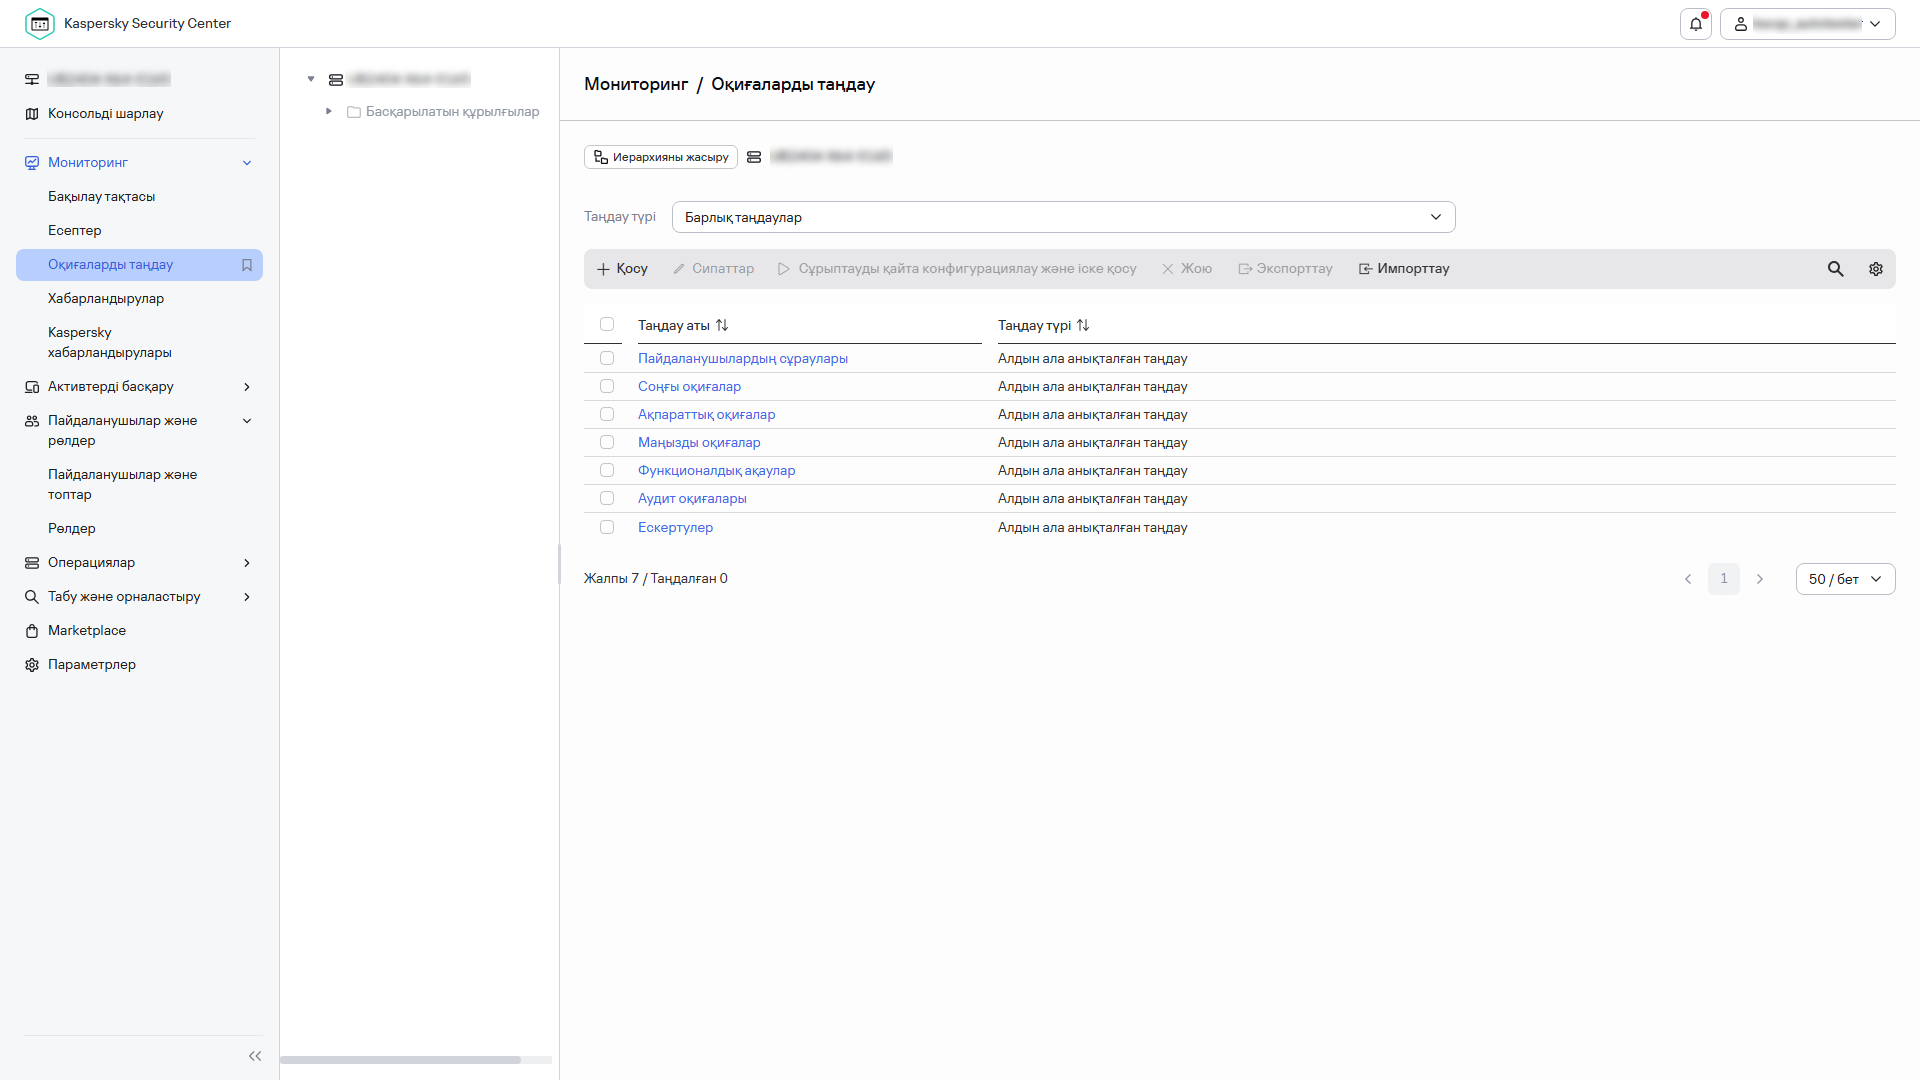Open the 50 / бет page size dropdown
This screenshot has height=1080, width=1920.
[x=1845, y=579]
